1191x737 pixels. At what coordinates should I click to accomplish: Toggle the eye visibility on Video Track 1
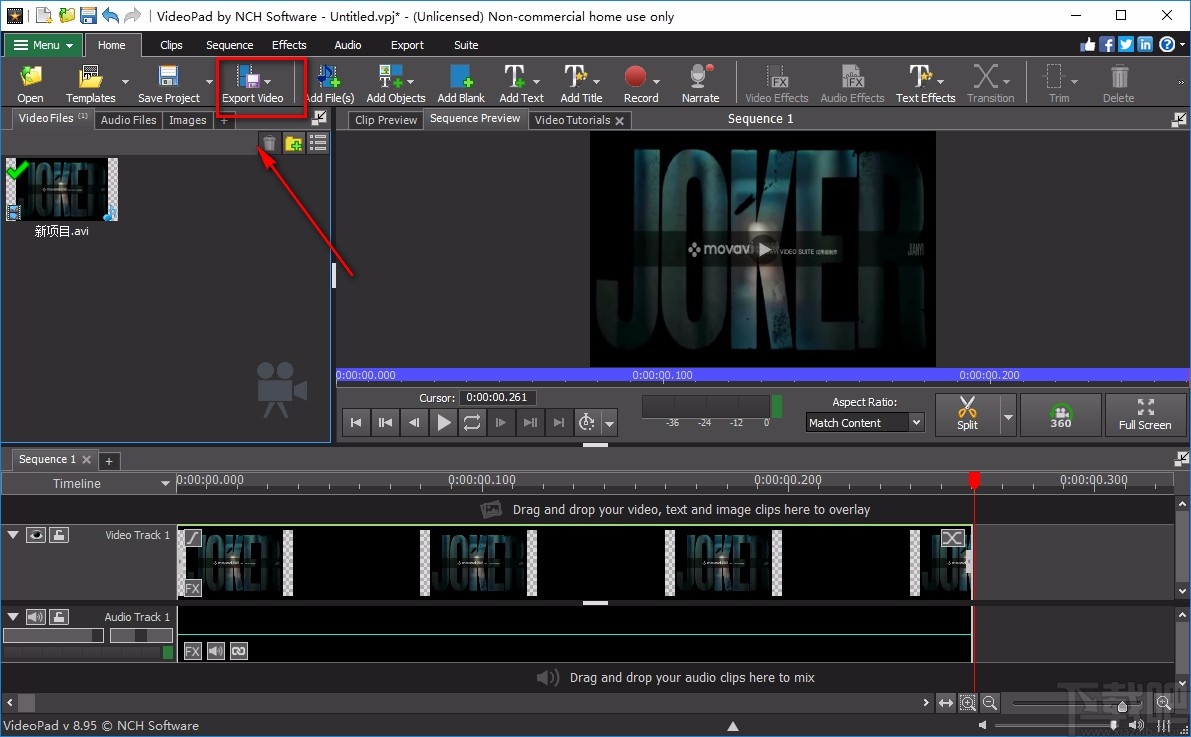(x=36, y=535)
